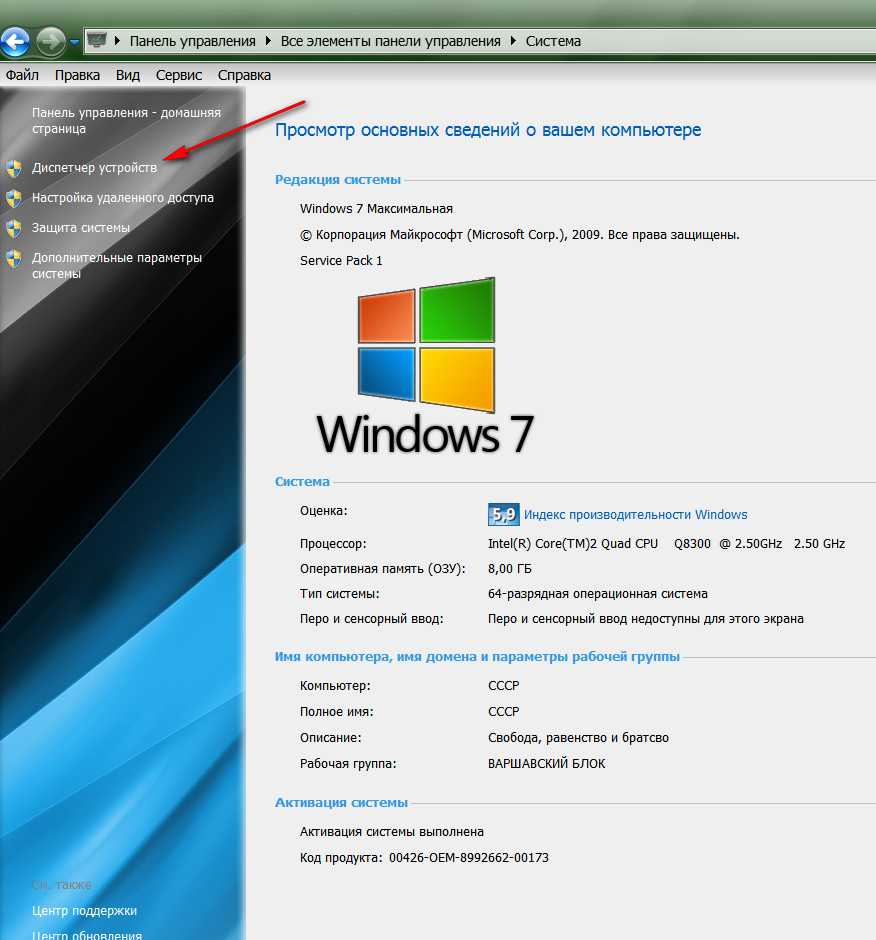Open the Справка menu
876x940 pixels.
pyautogui.click(x=244, y=75)
